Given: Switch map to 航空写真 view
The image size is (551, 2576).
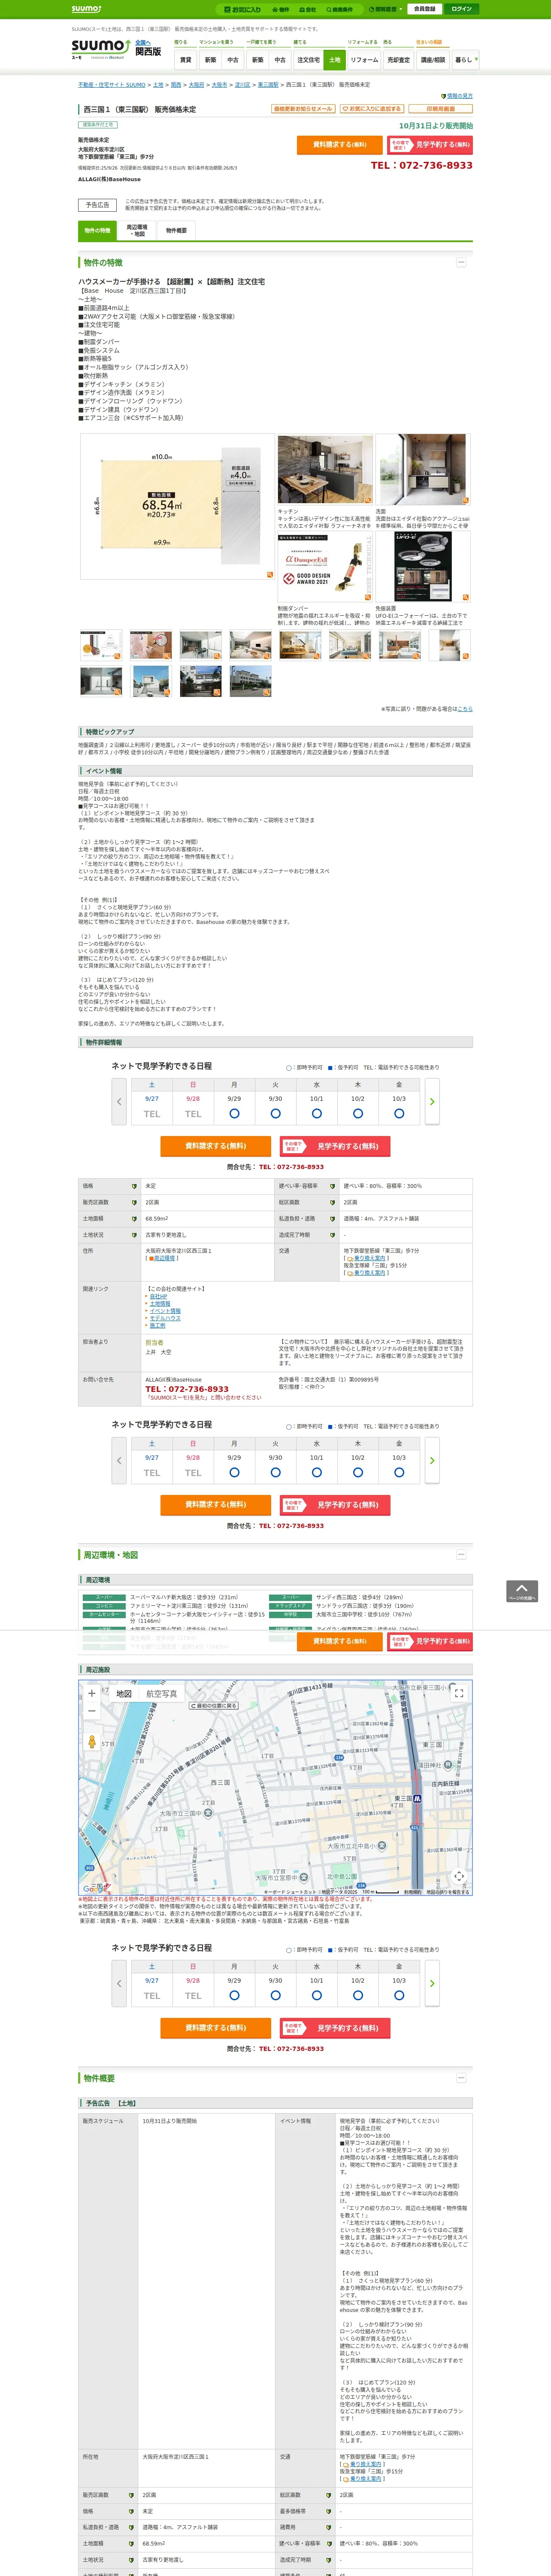Looking at the screenshot, I should pos(161,1694).
